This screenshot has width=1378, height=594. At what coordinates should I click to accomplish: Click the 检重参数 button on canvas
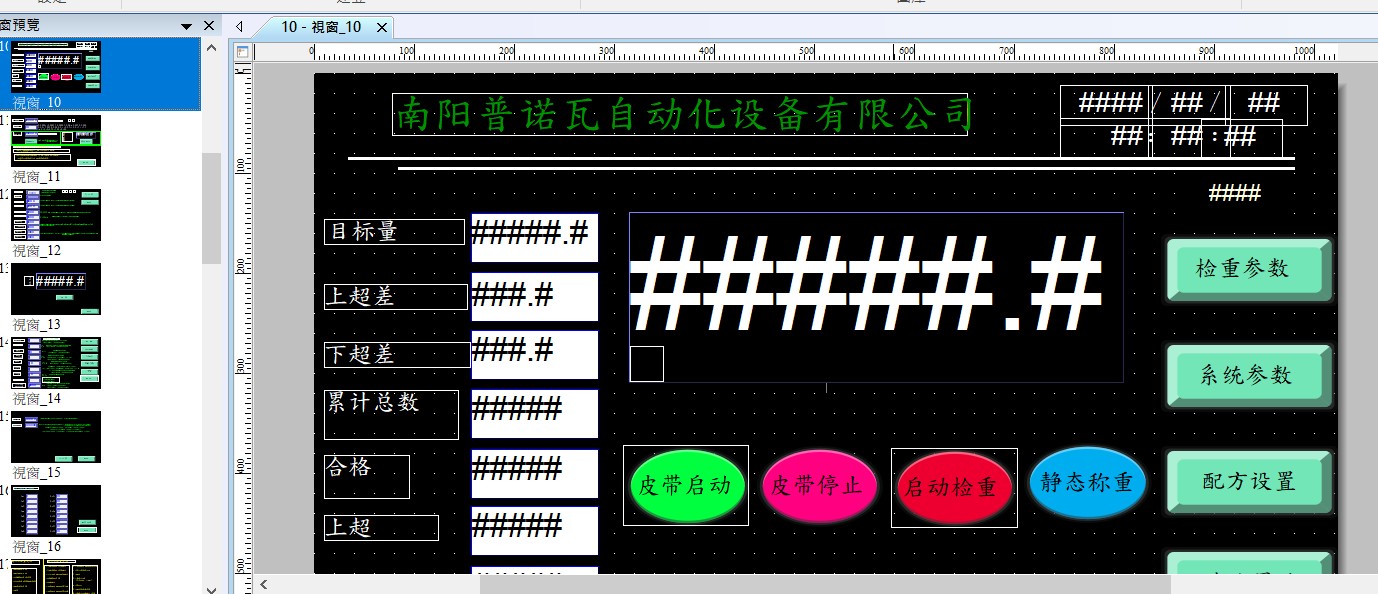click(1248, 269)
